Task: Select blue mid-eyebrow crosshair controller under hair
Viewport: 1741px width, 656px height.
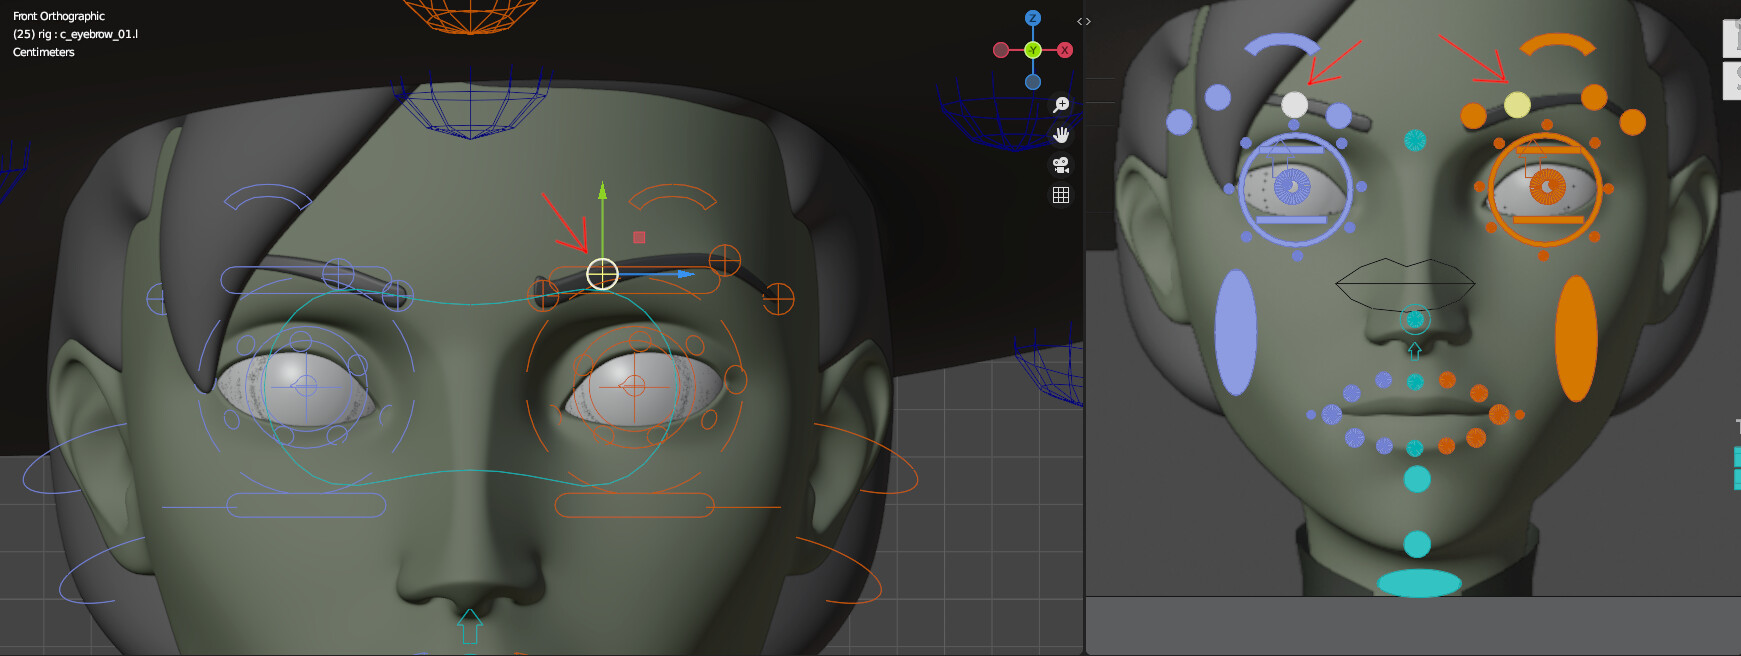Action: [x=338, y=273]
